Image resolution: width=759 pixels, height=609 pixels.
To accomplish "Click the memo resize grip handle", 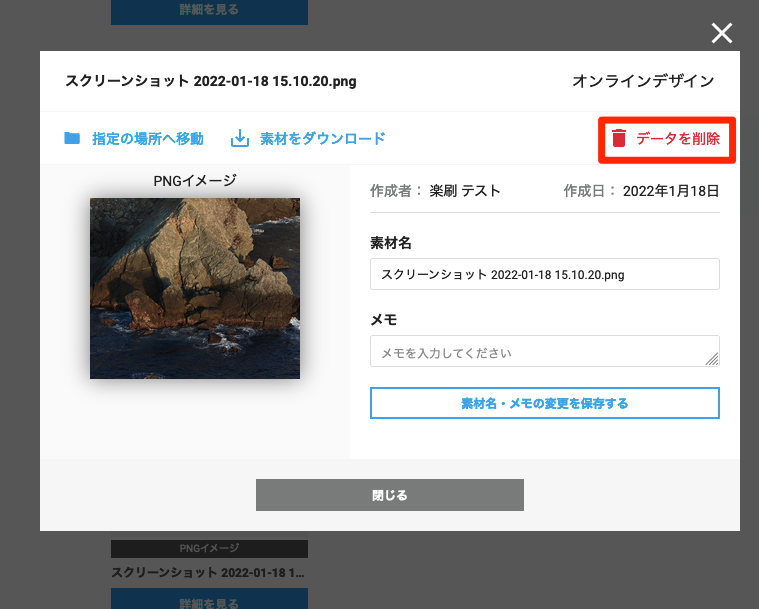I will click(x=712, y=359).
